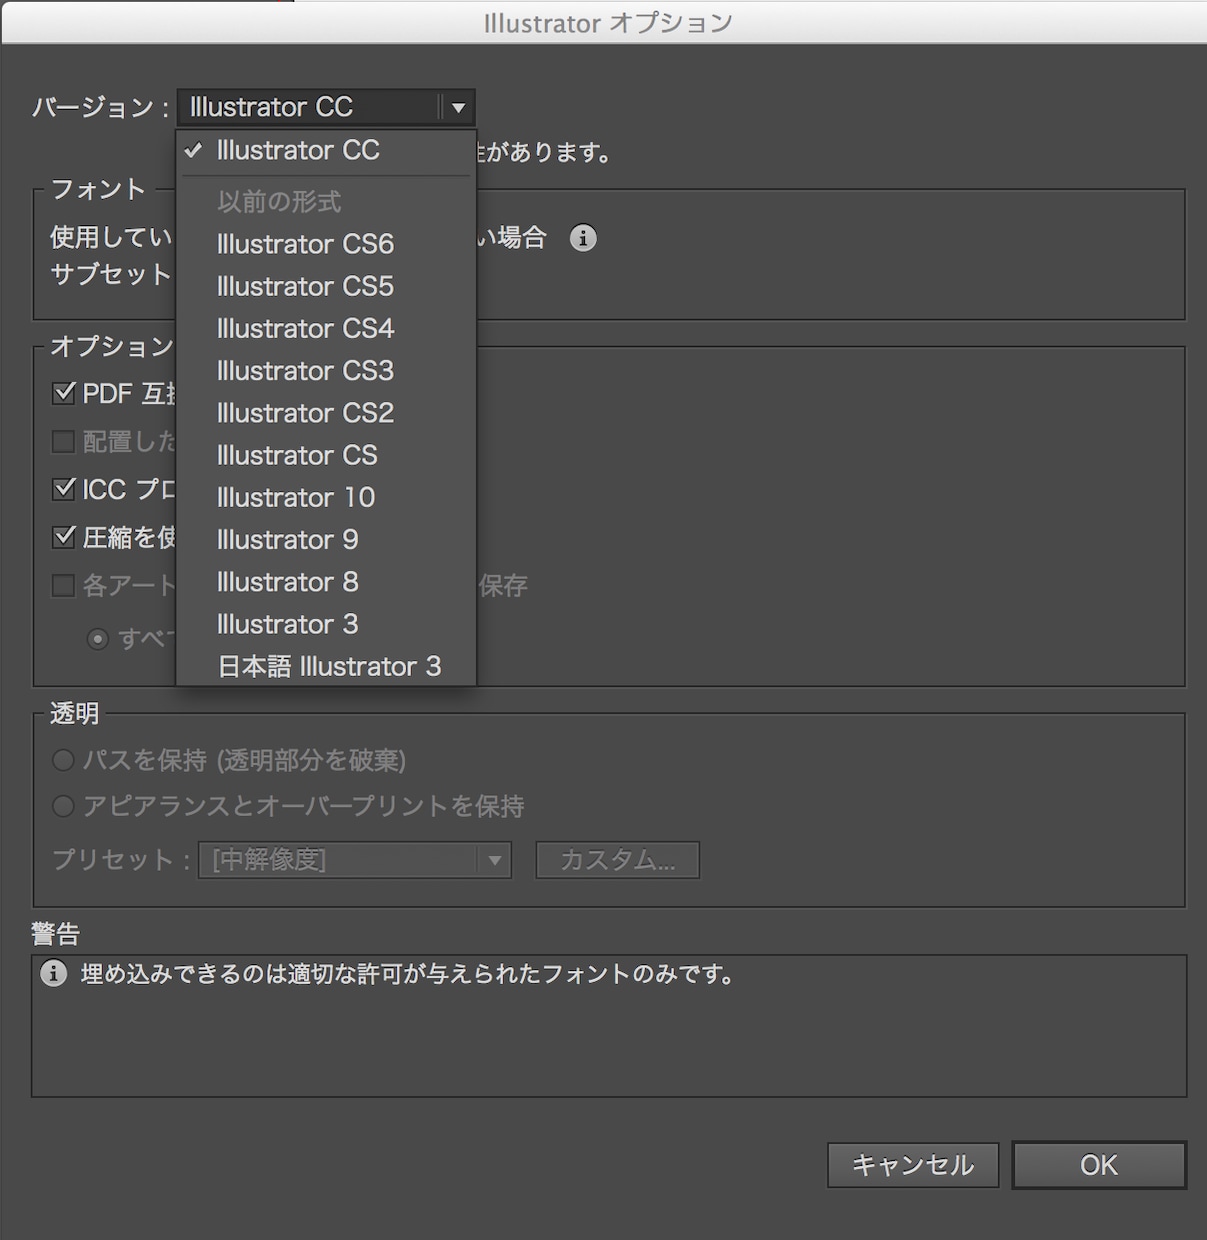Select パスを保持 radio button

click(x=63, y=760)
